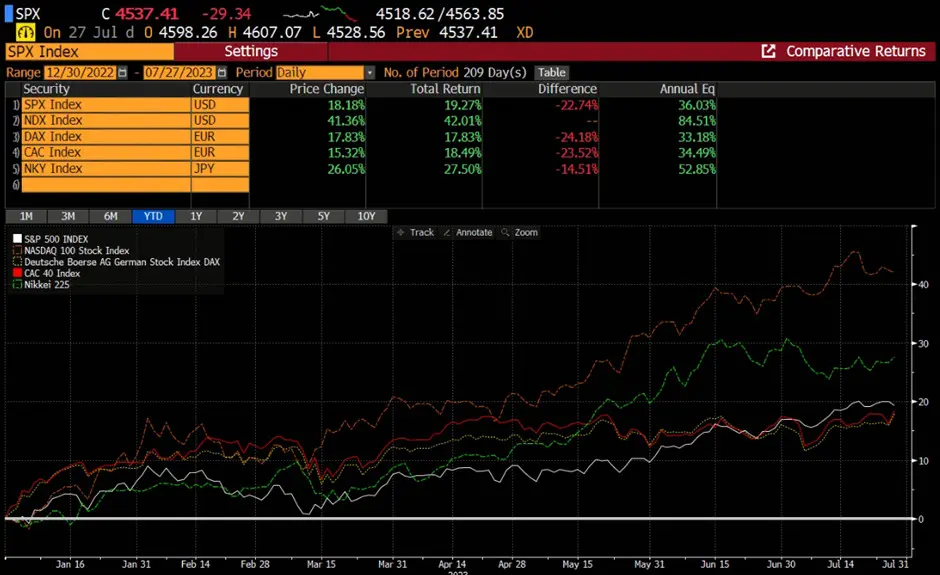940x575 pixels.
Task: Open the JPY currency field for NKY Index
Action: [218, 169]
